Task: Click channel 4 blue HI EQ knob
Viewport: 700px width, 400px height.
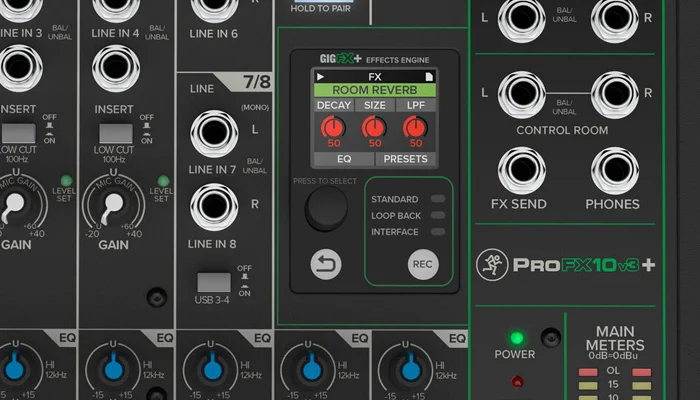Action: click(113, 370)
